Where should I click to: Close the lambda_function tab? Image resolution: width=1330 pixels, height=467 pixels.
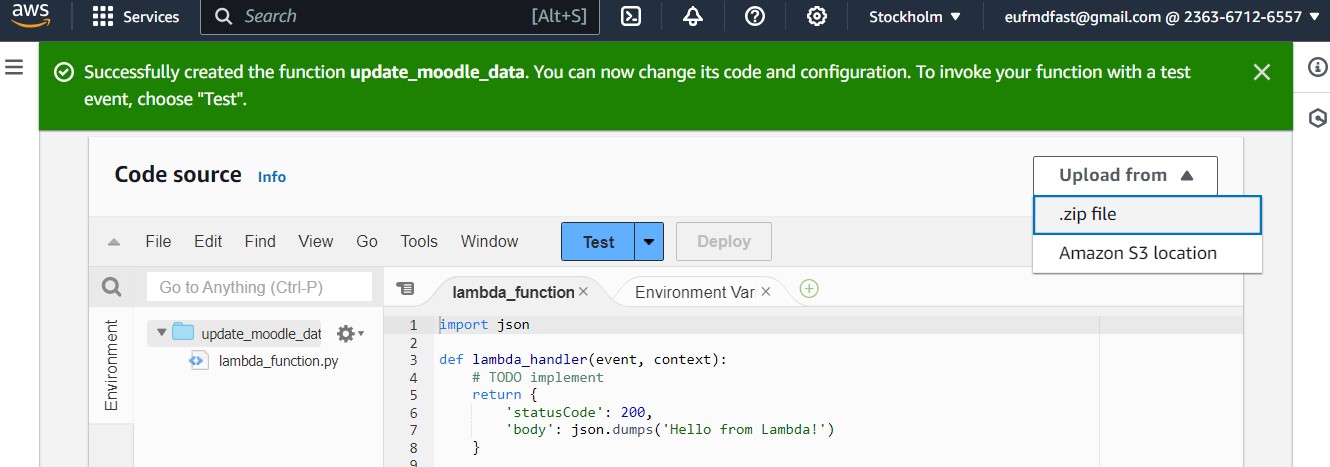click(584, 292)
